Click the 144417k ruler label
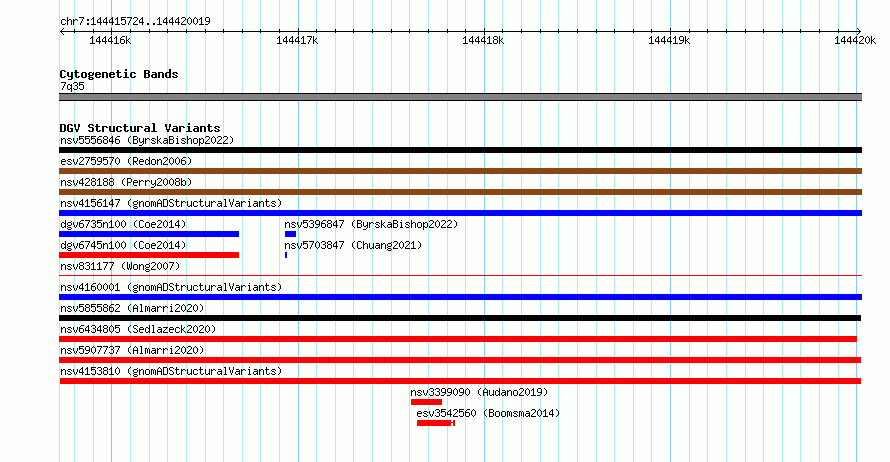Image resolution: width=890 pixels, height=462 pixels. tap(297, 40)
